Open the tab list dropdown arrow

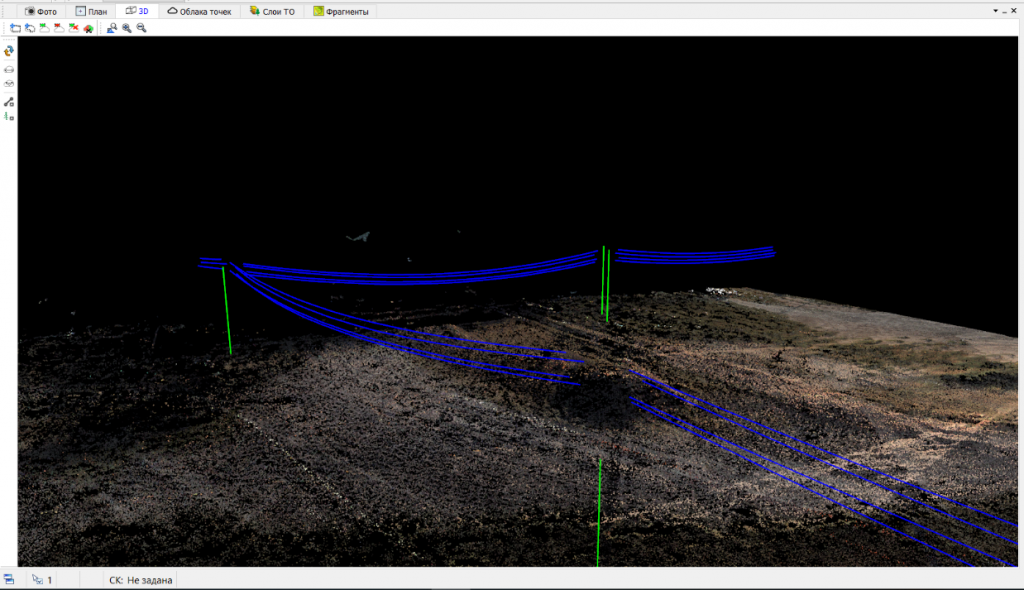995,10
